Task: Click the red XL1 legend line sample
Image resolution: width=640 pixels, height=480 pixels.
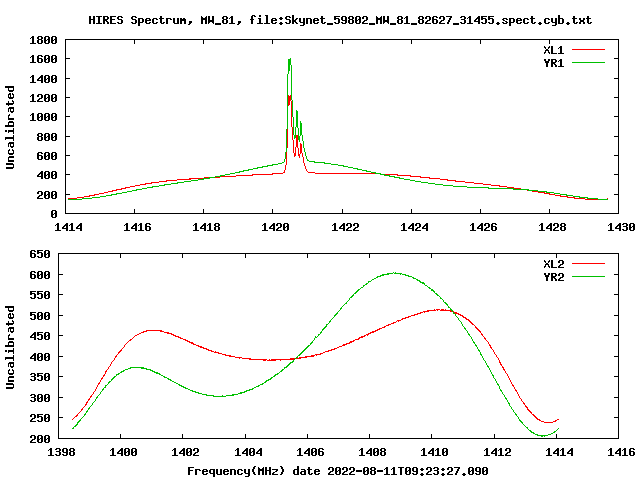Action: pyautogui.click(x=588, y=50)
